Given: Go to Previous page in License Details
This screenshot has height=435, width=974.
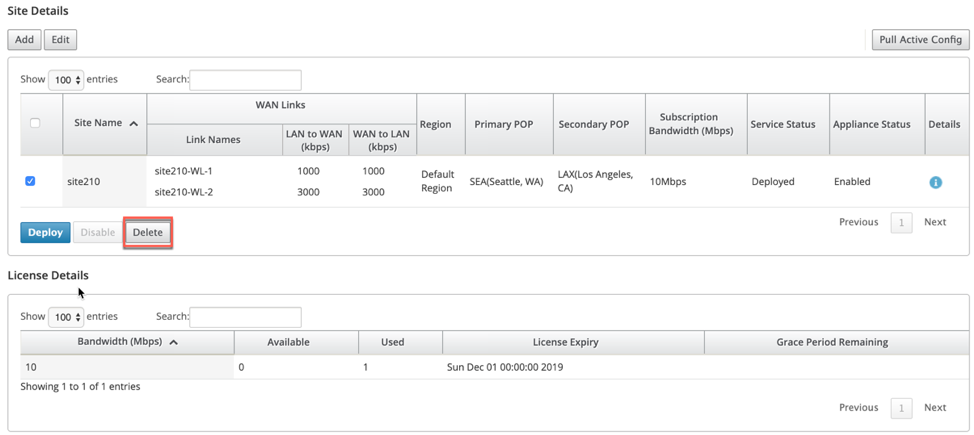Looking at the screenshot, I should click(858, 408).
